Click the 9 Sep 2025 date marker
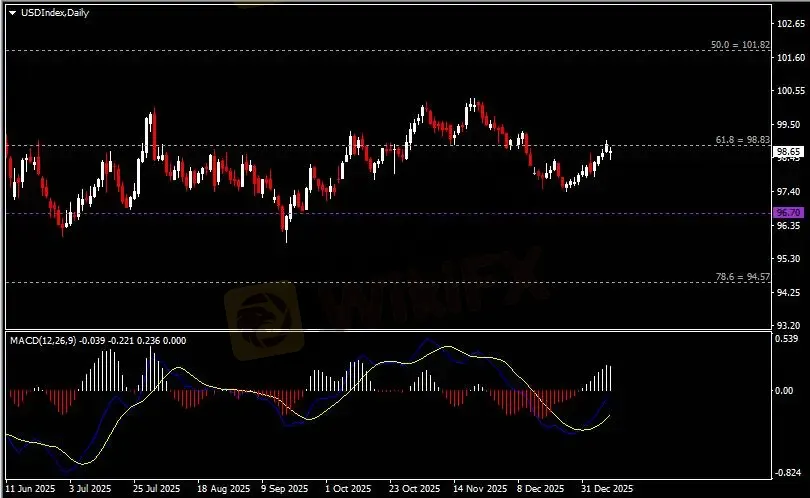This screenshot has height=498, width=810. click(x=282, y=490)
